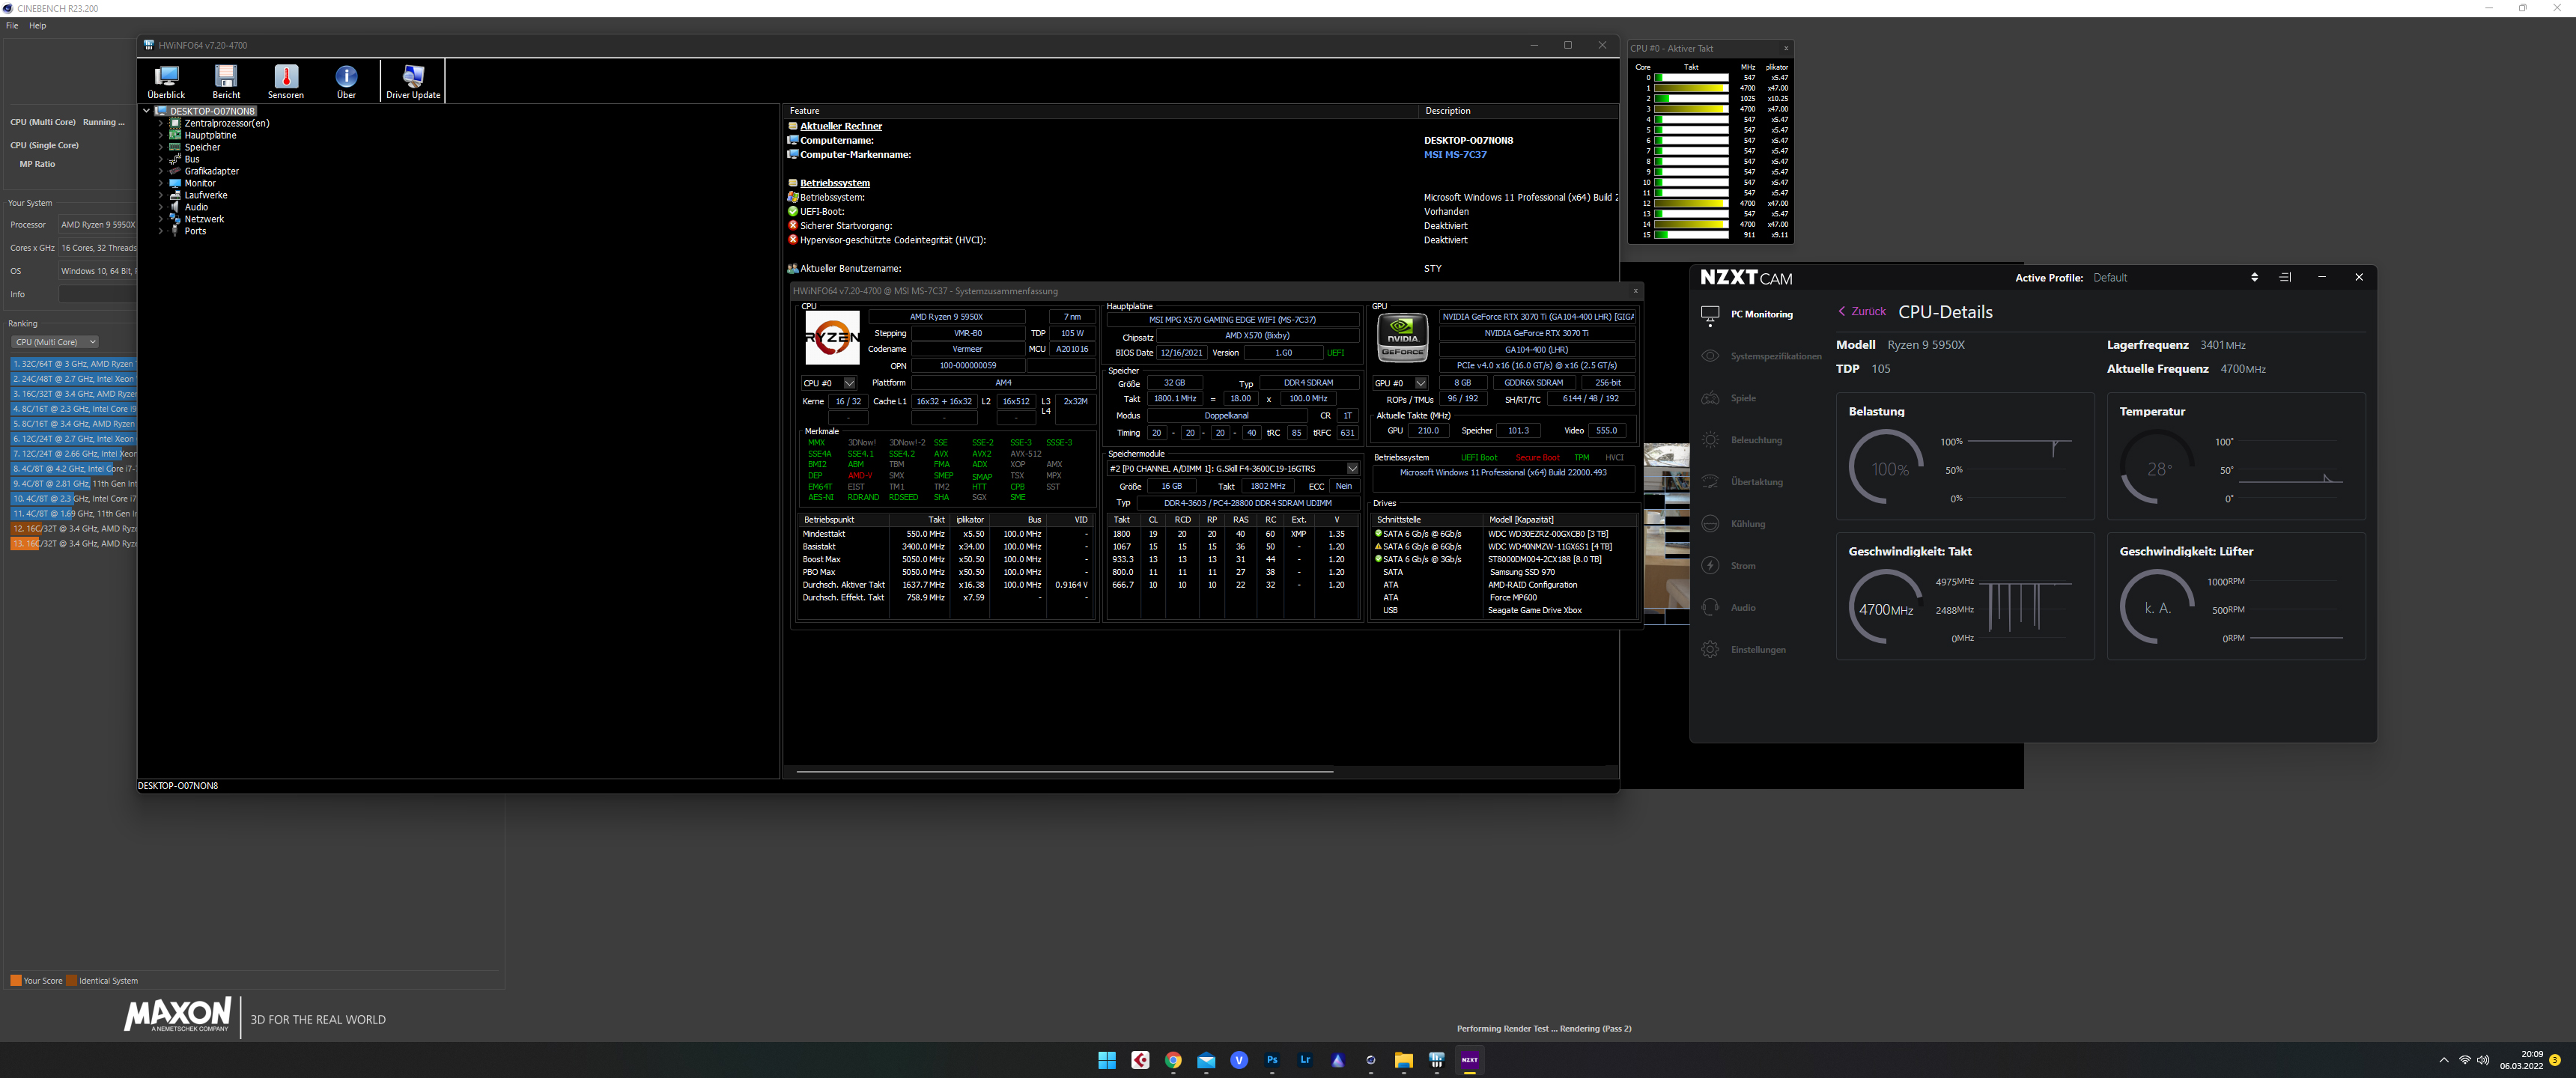Image resolution: width=2576 pixels, height=1078 pixels.
Task: Click the Driver Update icon
Action: 412,80
